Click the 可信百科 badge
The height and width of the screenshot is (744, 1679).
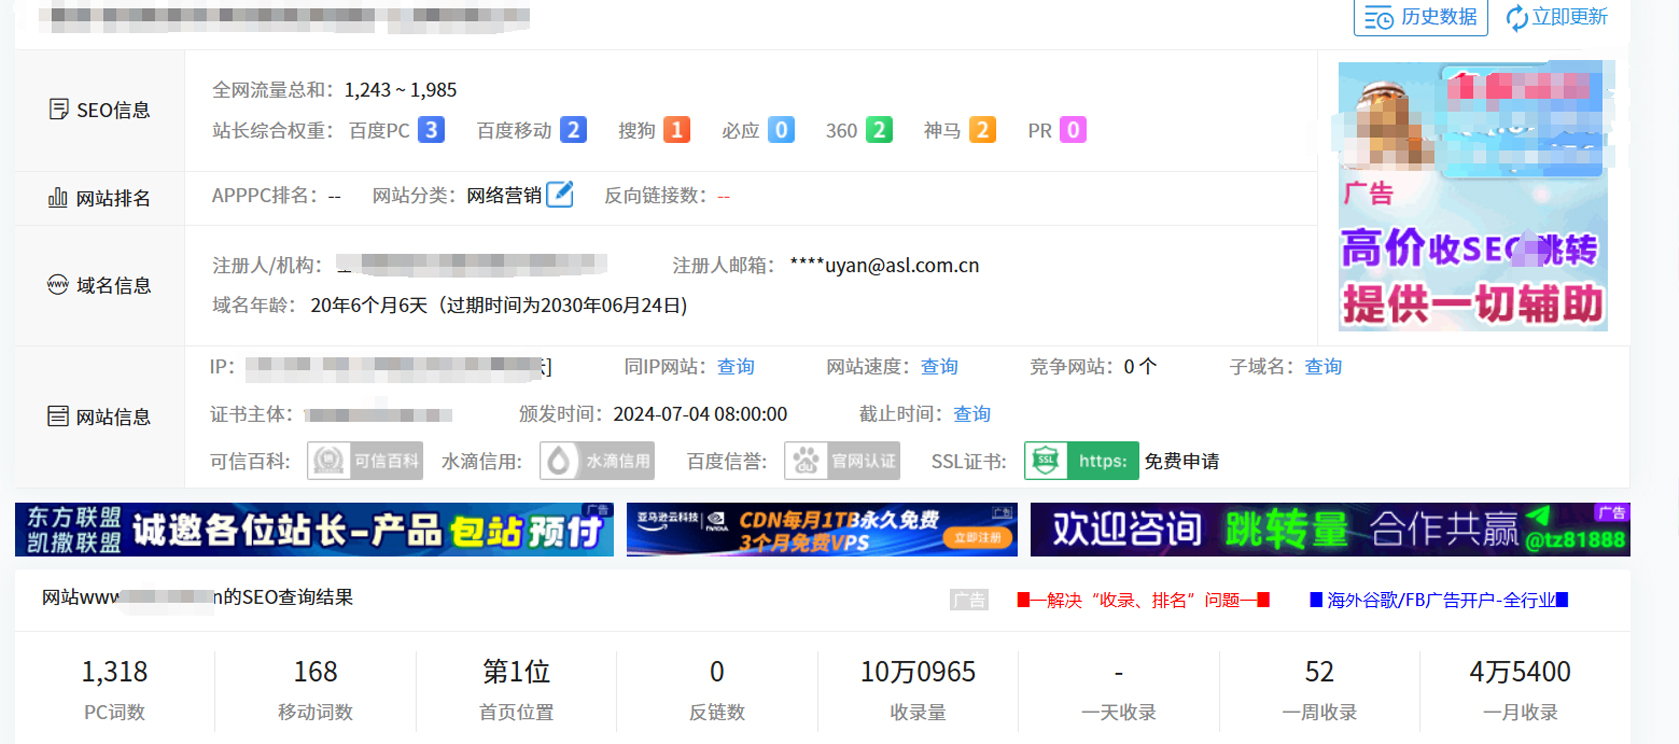365,461
